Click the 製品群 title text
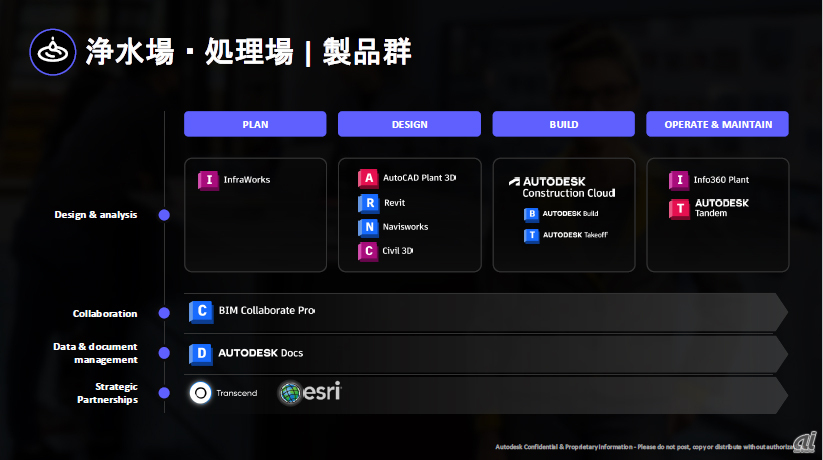823x460 pixels. (367, 51)
